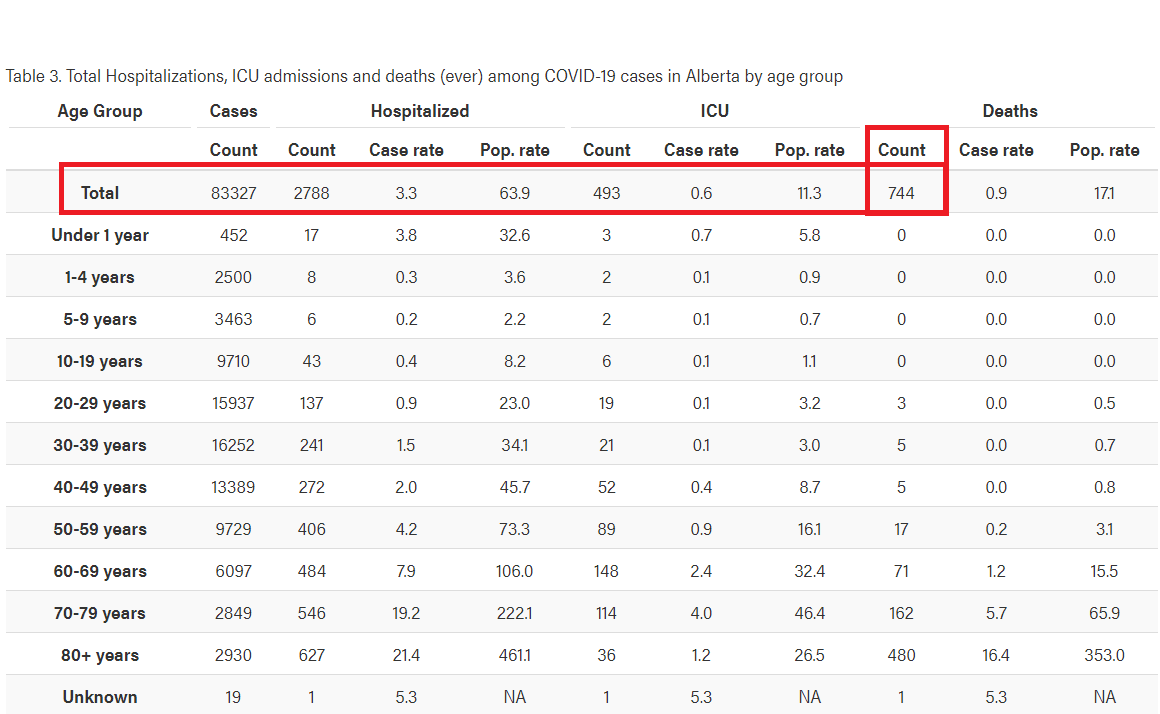Select cases value 15937

click(234, 404)
